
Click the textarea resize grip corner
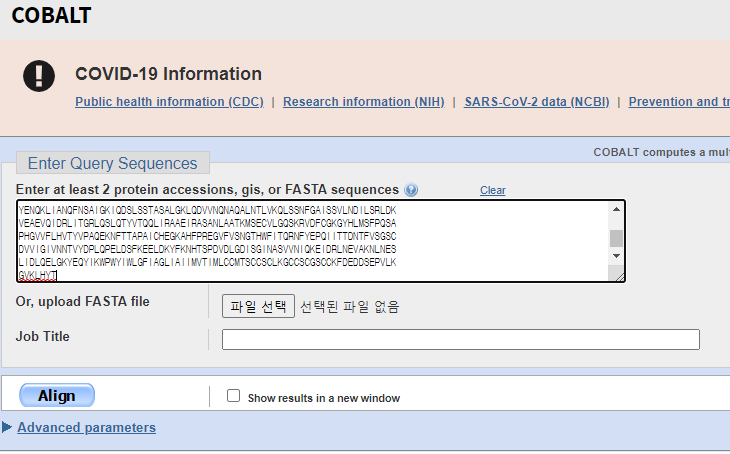coord(619,277)
